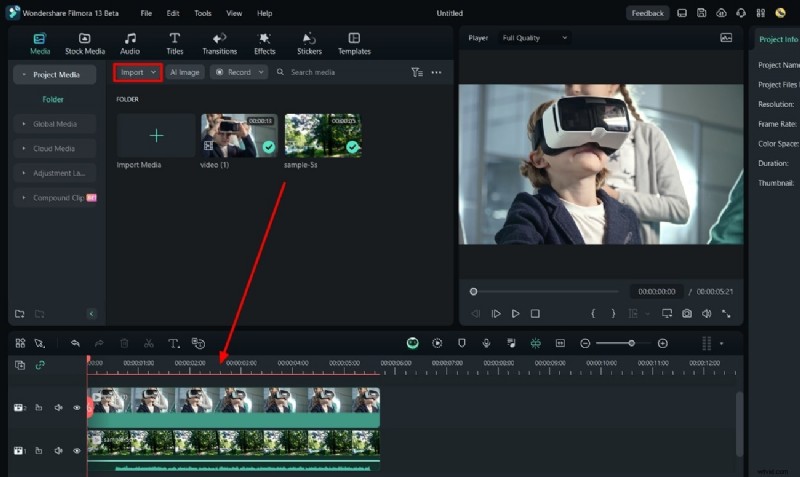Open the View menu
Screen dimensions: 800x477
click(x=234, y=13)
